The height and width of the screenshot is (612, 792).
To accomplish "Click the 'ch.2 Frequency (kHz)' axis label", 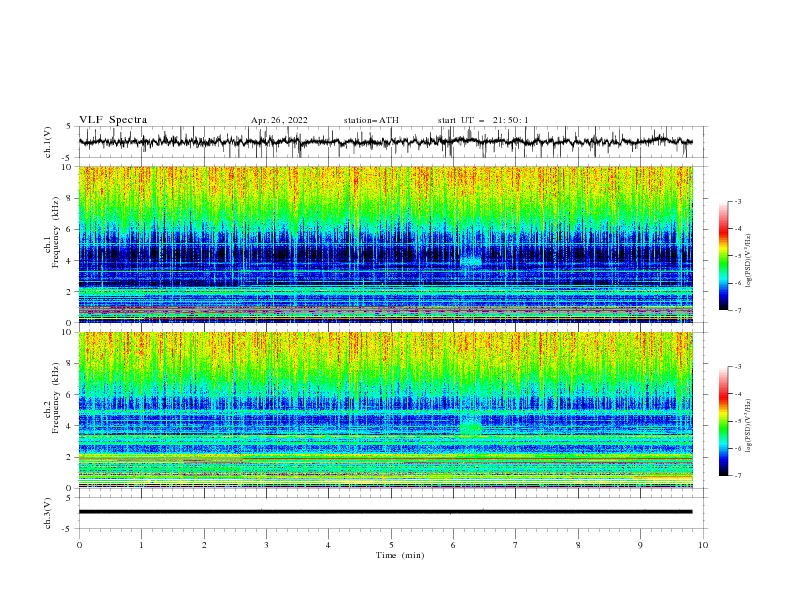I will click(x=52, y=398).
